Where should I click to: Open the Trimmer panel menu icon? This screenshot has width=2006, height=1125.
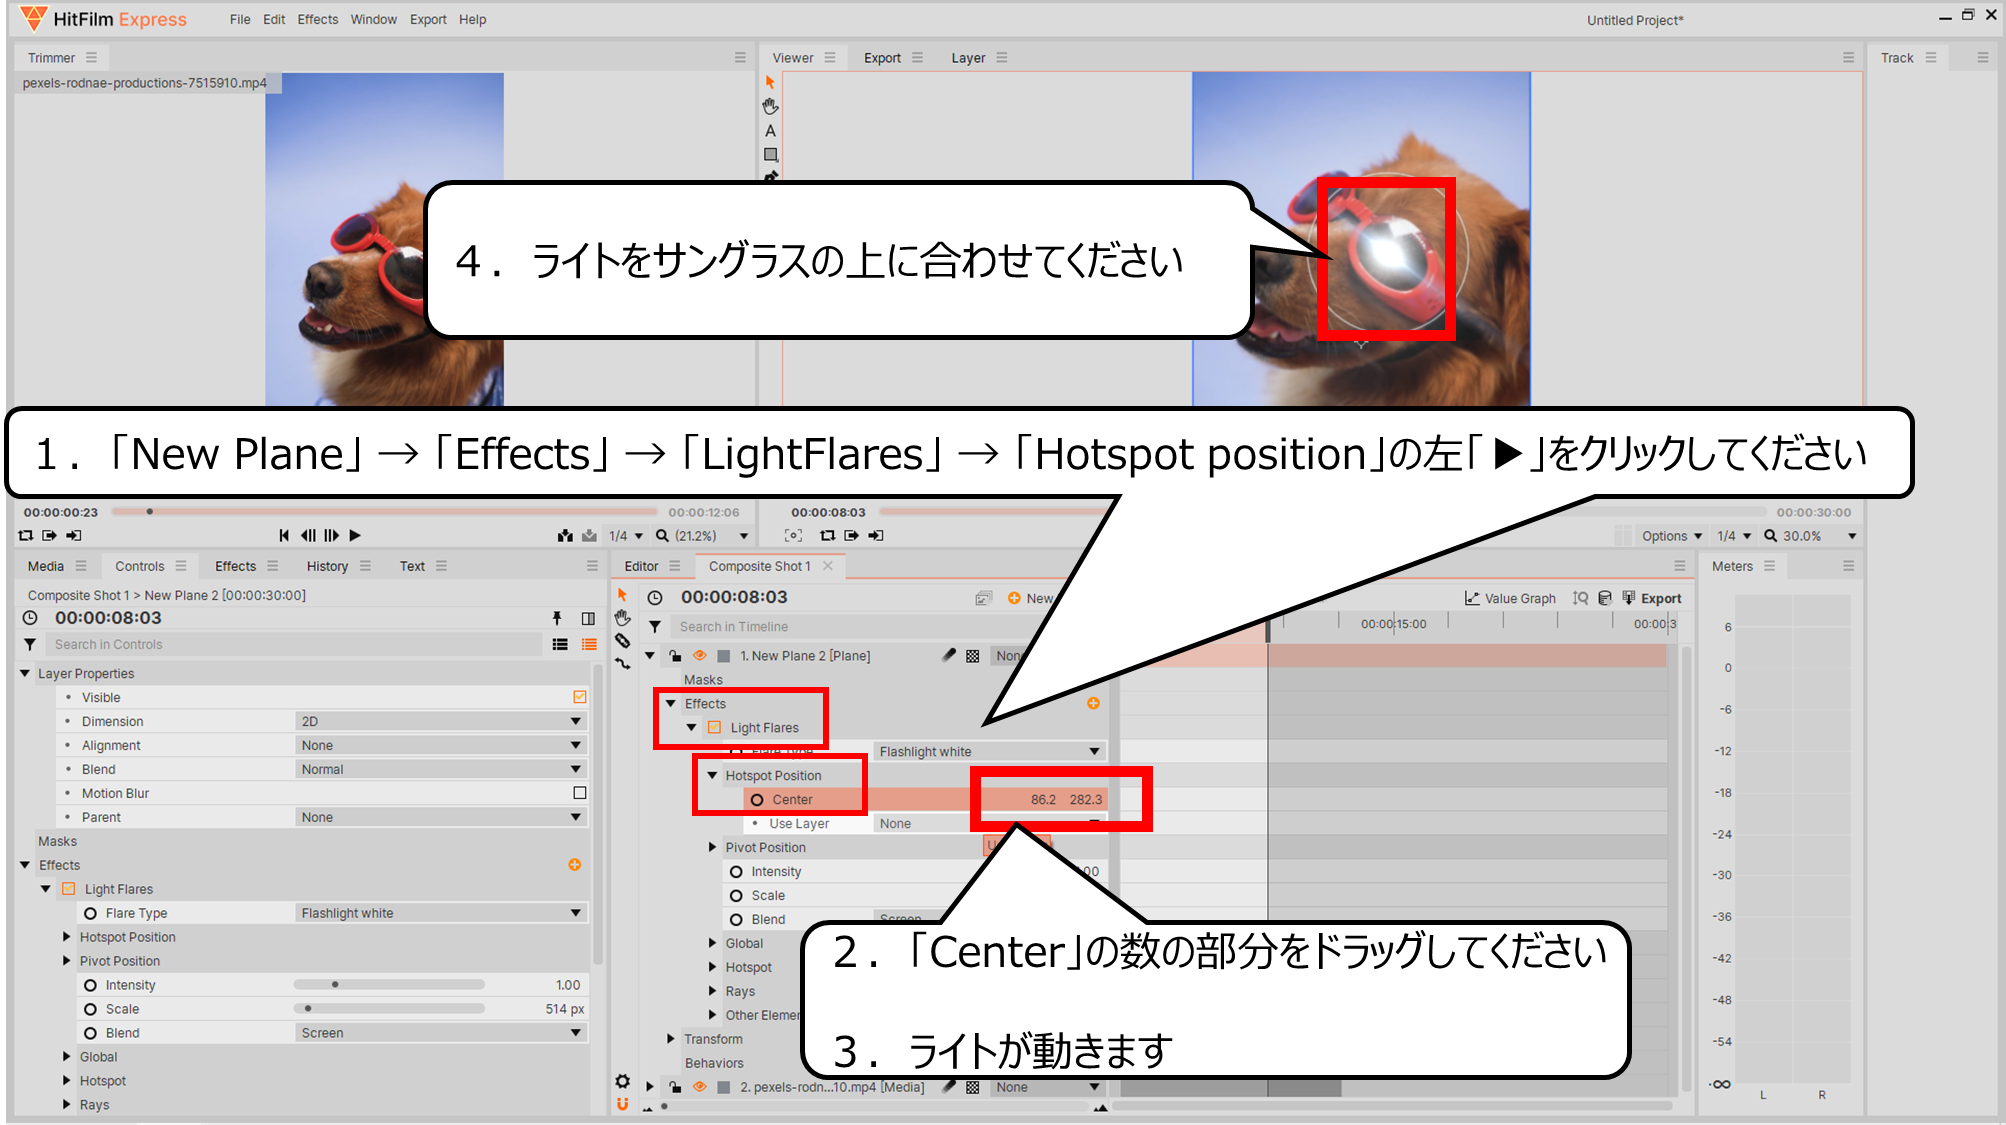click(x=91, y=58)
